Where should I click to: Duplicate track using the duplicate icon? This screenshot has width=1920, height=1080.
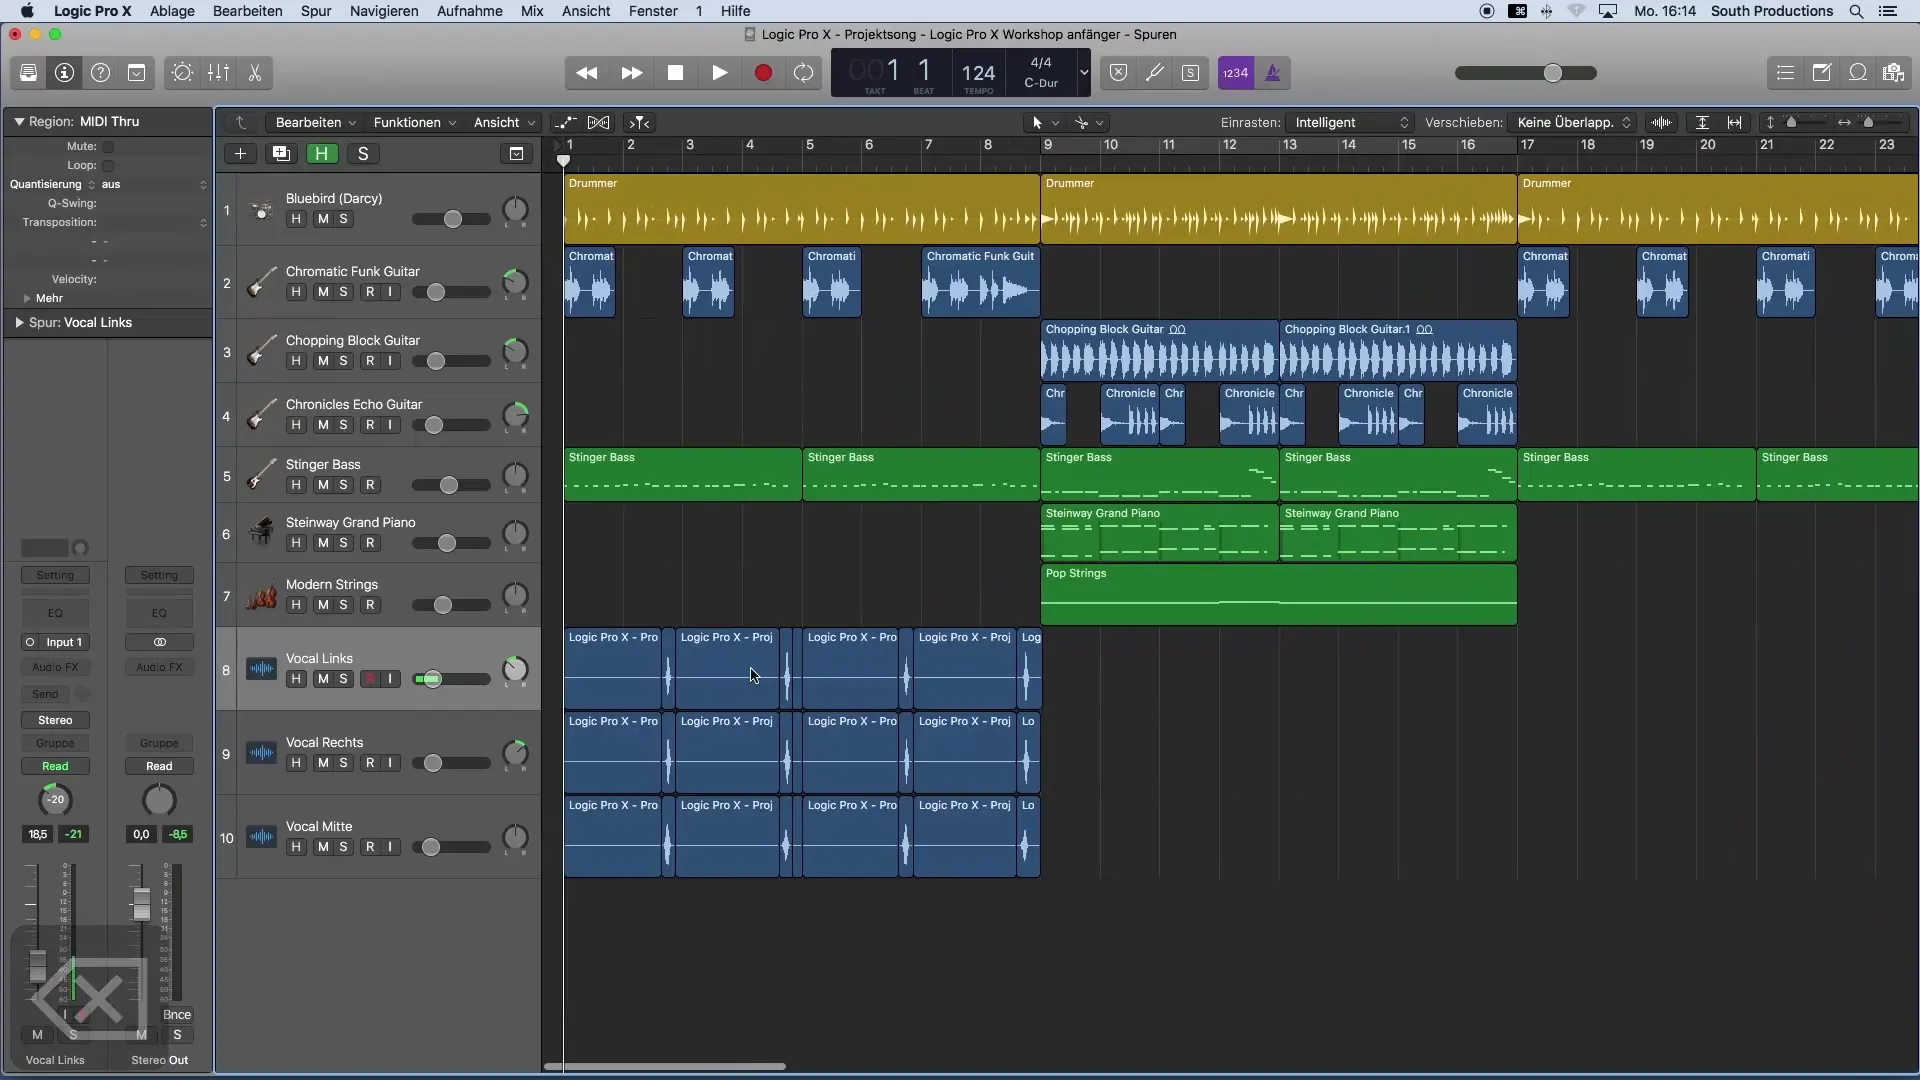coord(281,154)
